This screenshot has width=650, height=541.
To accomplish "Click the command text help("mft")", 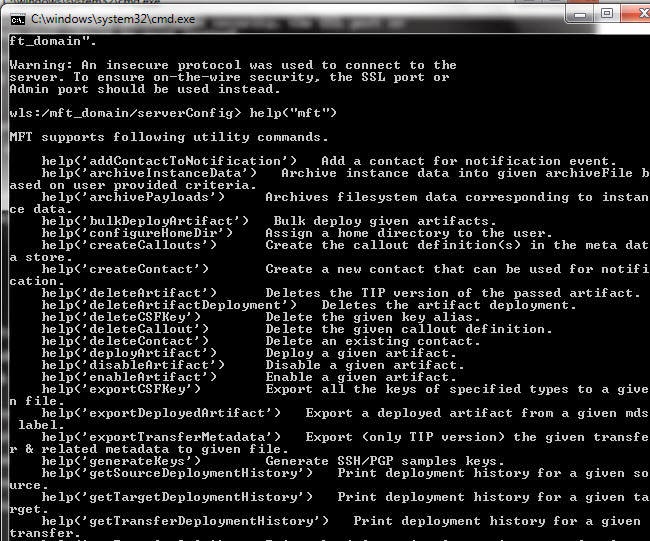I will pos(293,113).
